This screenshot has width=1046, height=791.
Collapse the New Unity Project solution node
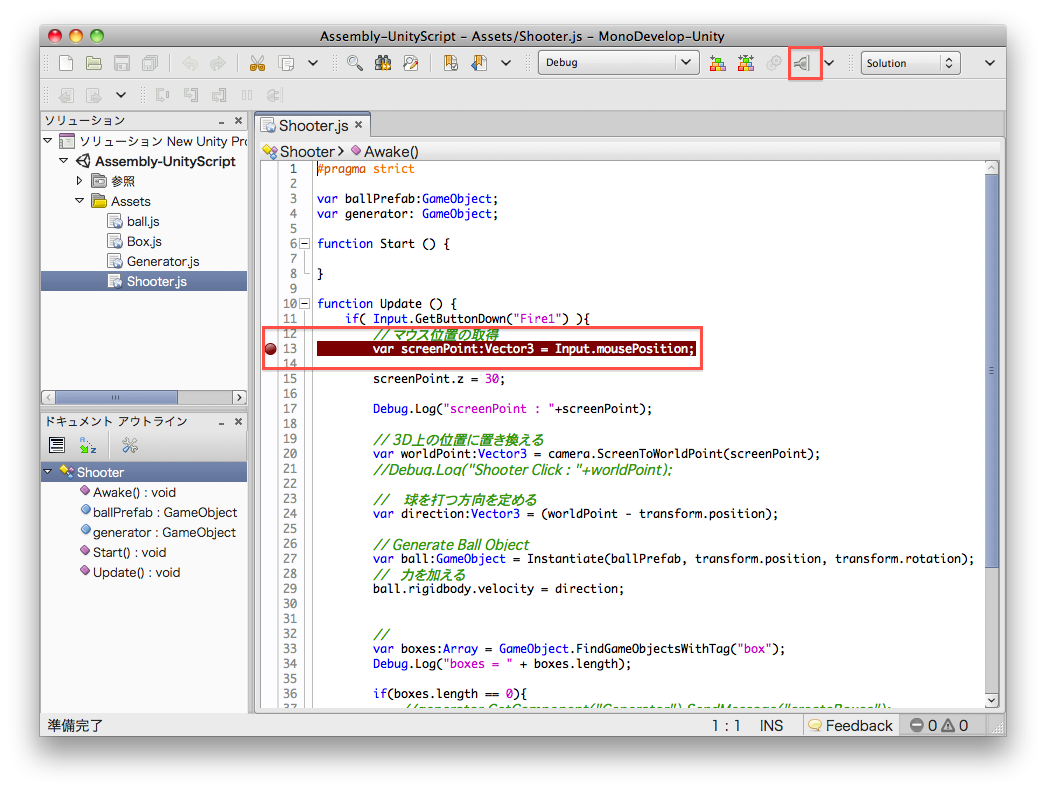pyautogui.click(x=48, y=141)
